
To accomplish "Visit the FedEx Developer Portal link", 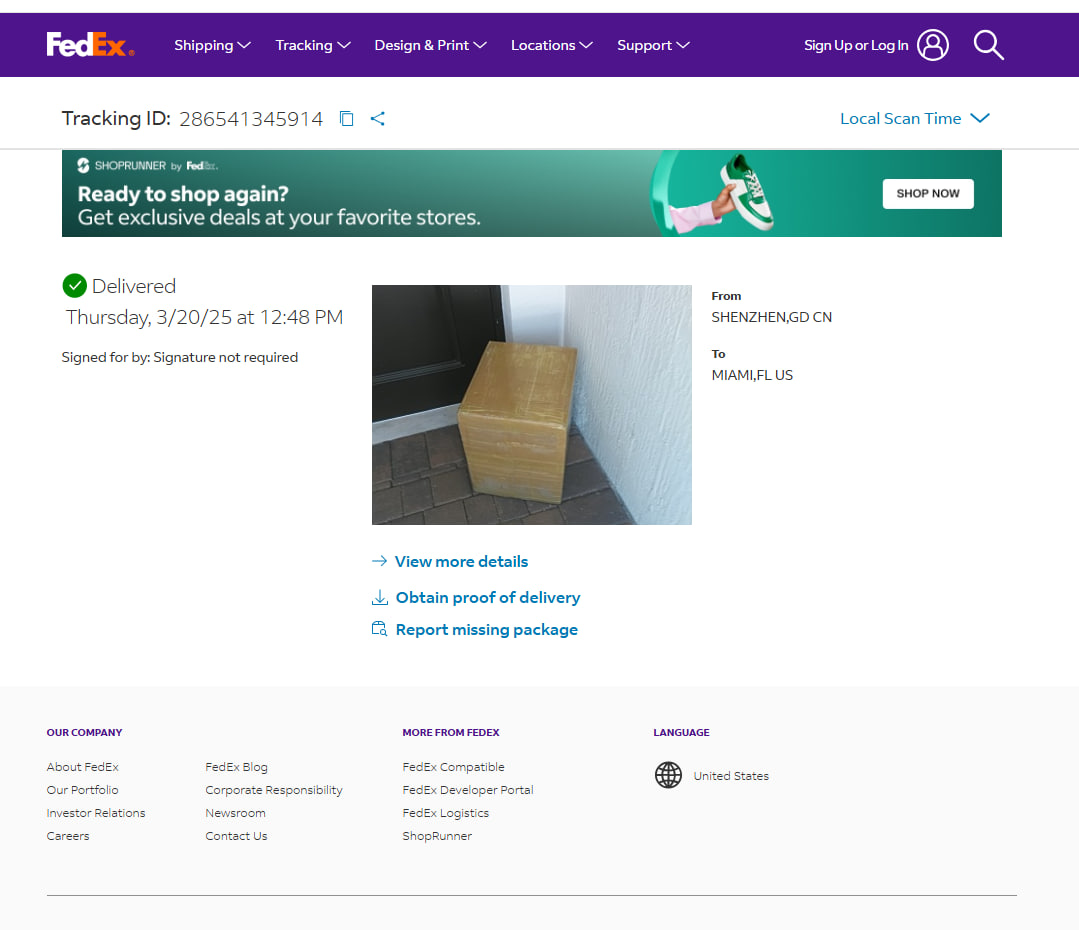I will click(x=468, y=790).
